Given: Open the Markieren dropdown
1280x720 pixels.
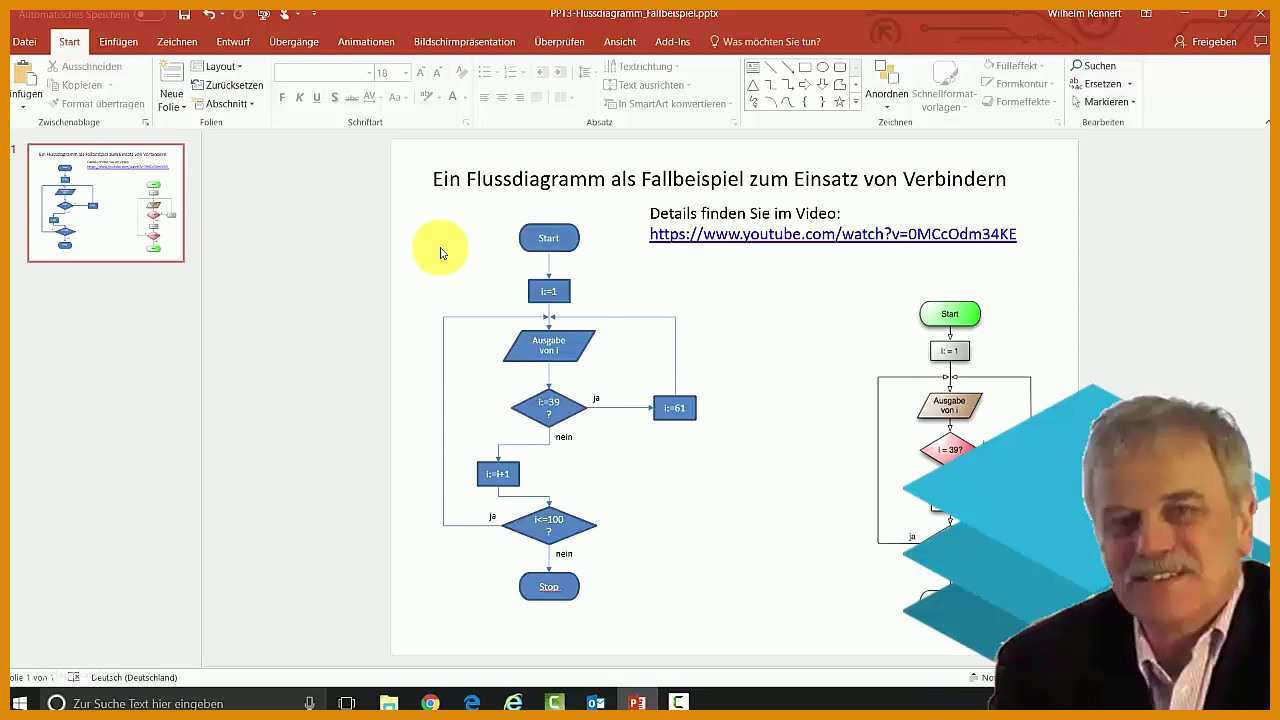Looking at the screenshot, I should (x=1103, y=102).
